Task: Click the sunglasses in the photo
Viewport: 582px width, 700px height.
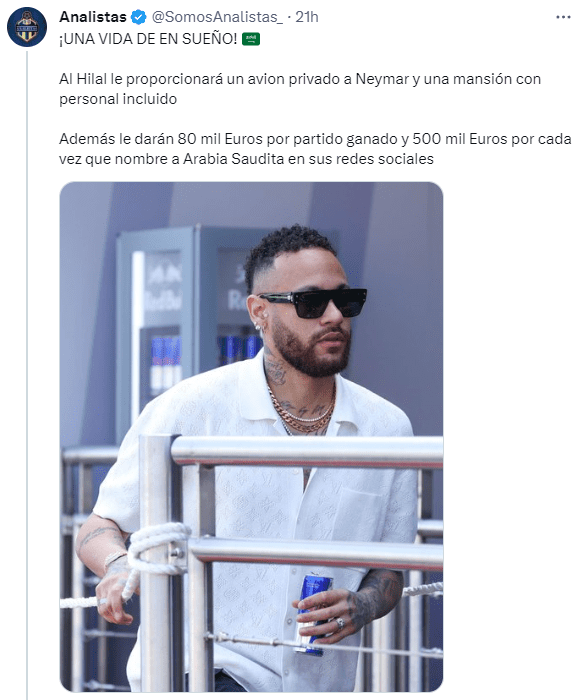Action: click(x=313, y=302)
